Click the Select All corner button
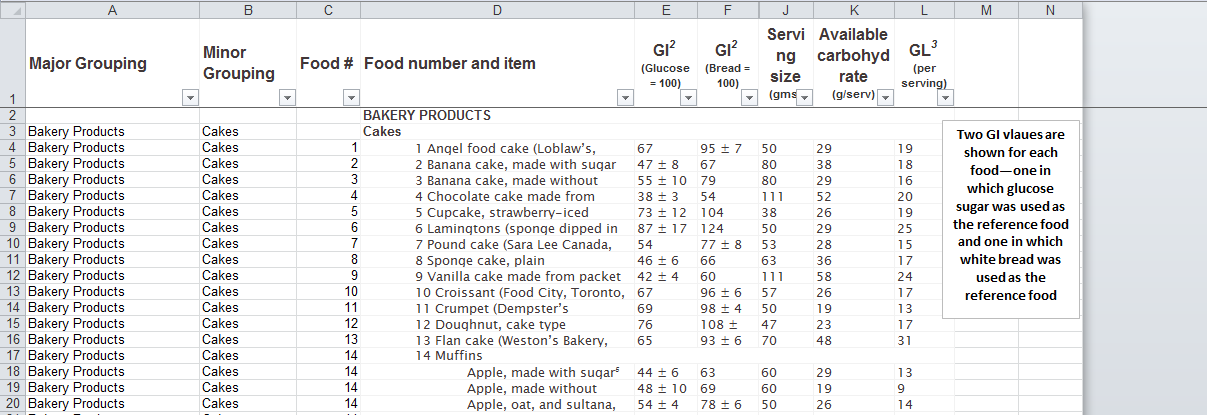This screenshot has width=1207, height=415. click(x=11, y=10)
